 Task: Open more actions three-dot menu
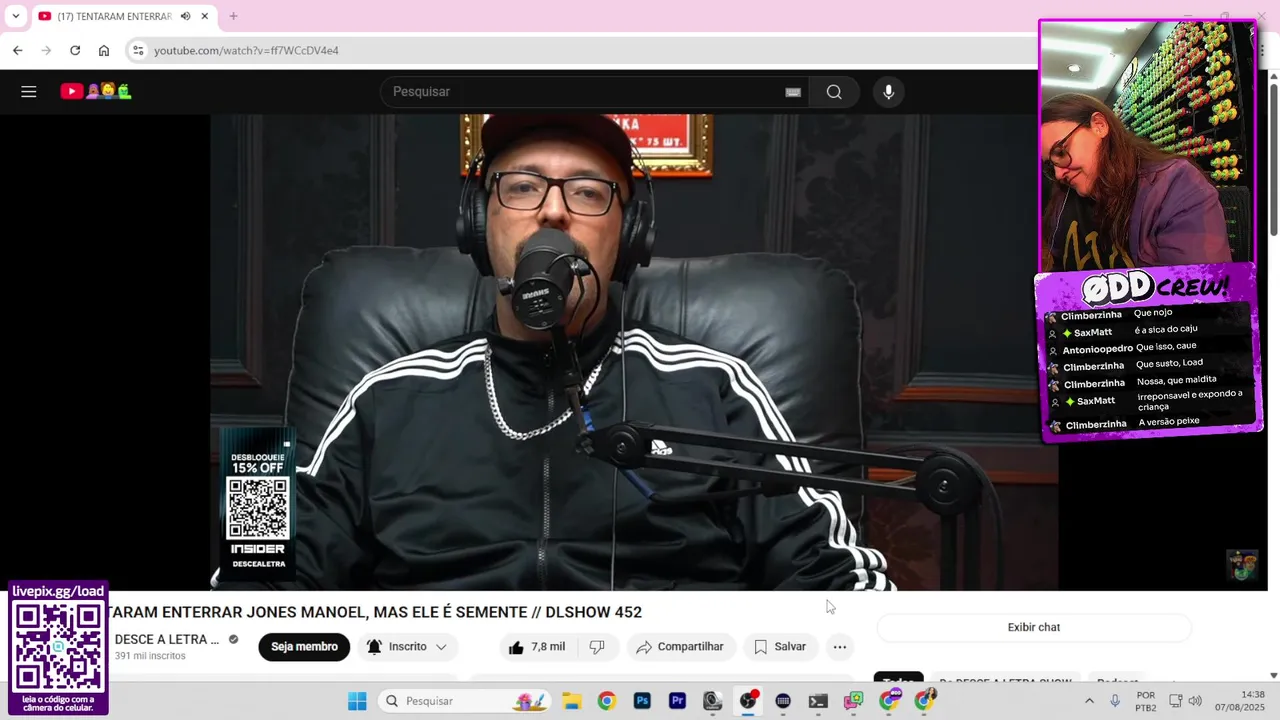[x=840, y=647]
